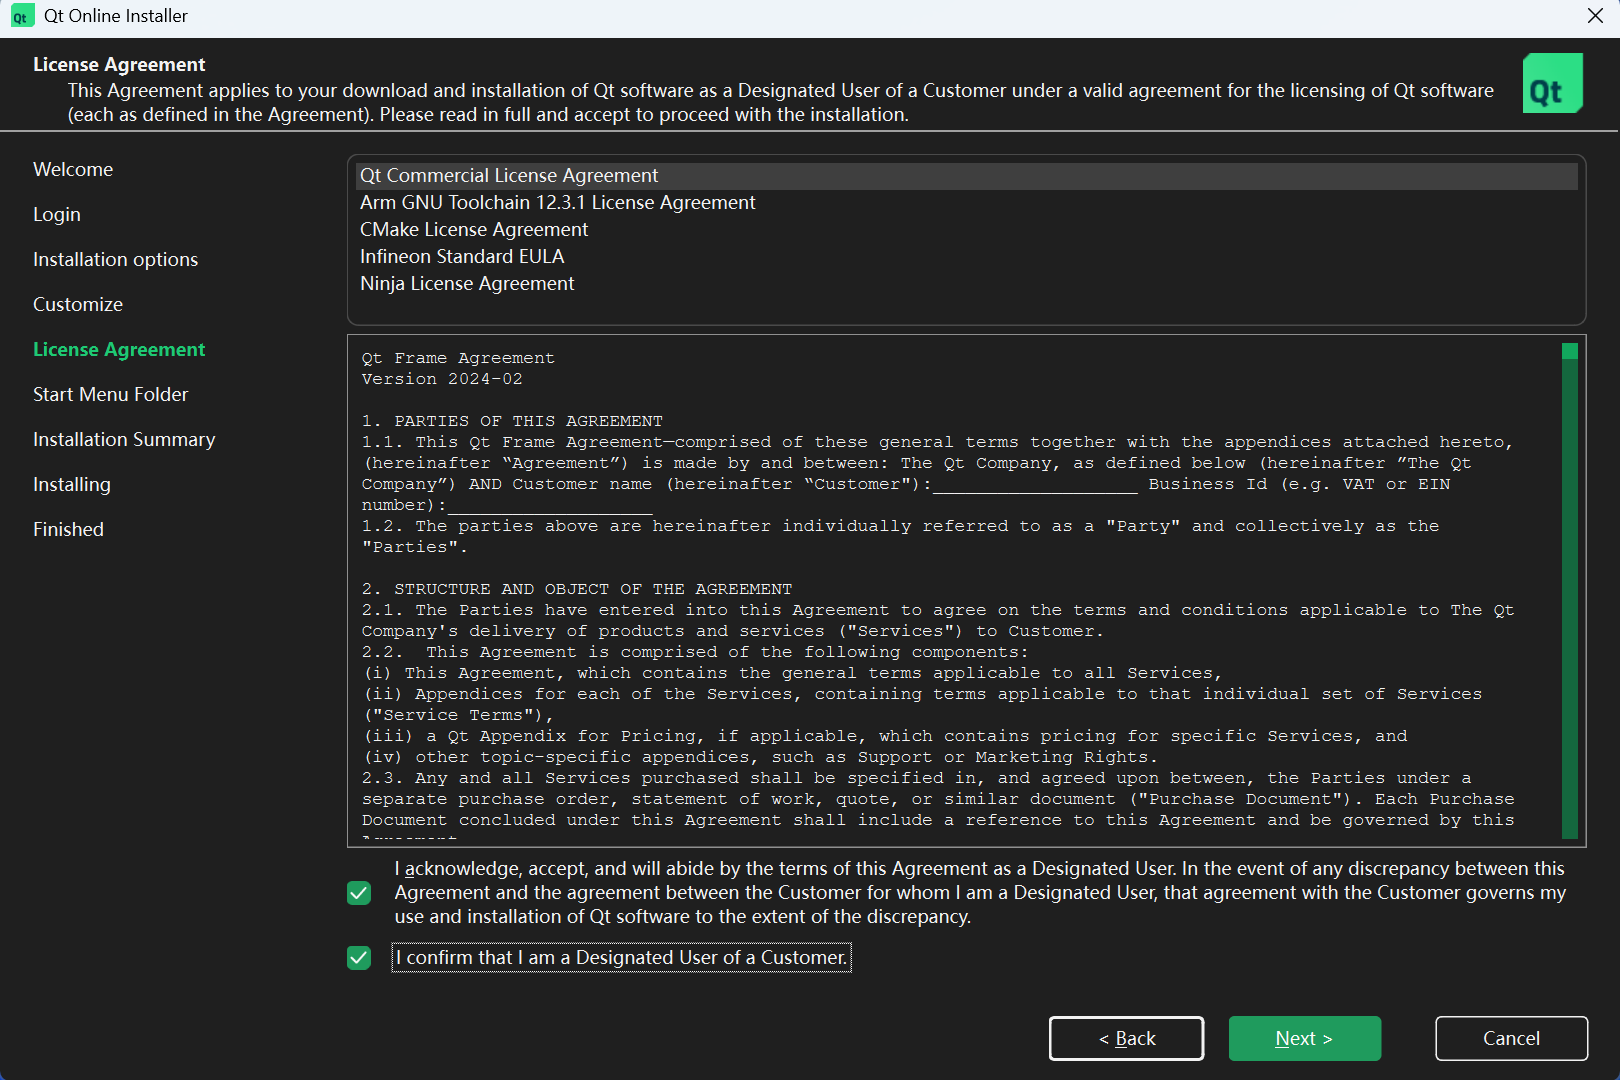This screenshot has height=1080, width=1620.
Task: Click the Installing step in sidebar
Action: pyautogui.click(x=72, y=485)
